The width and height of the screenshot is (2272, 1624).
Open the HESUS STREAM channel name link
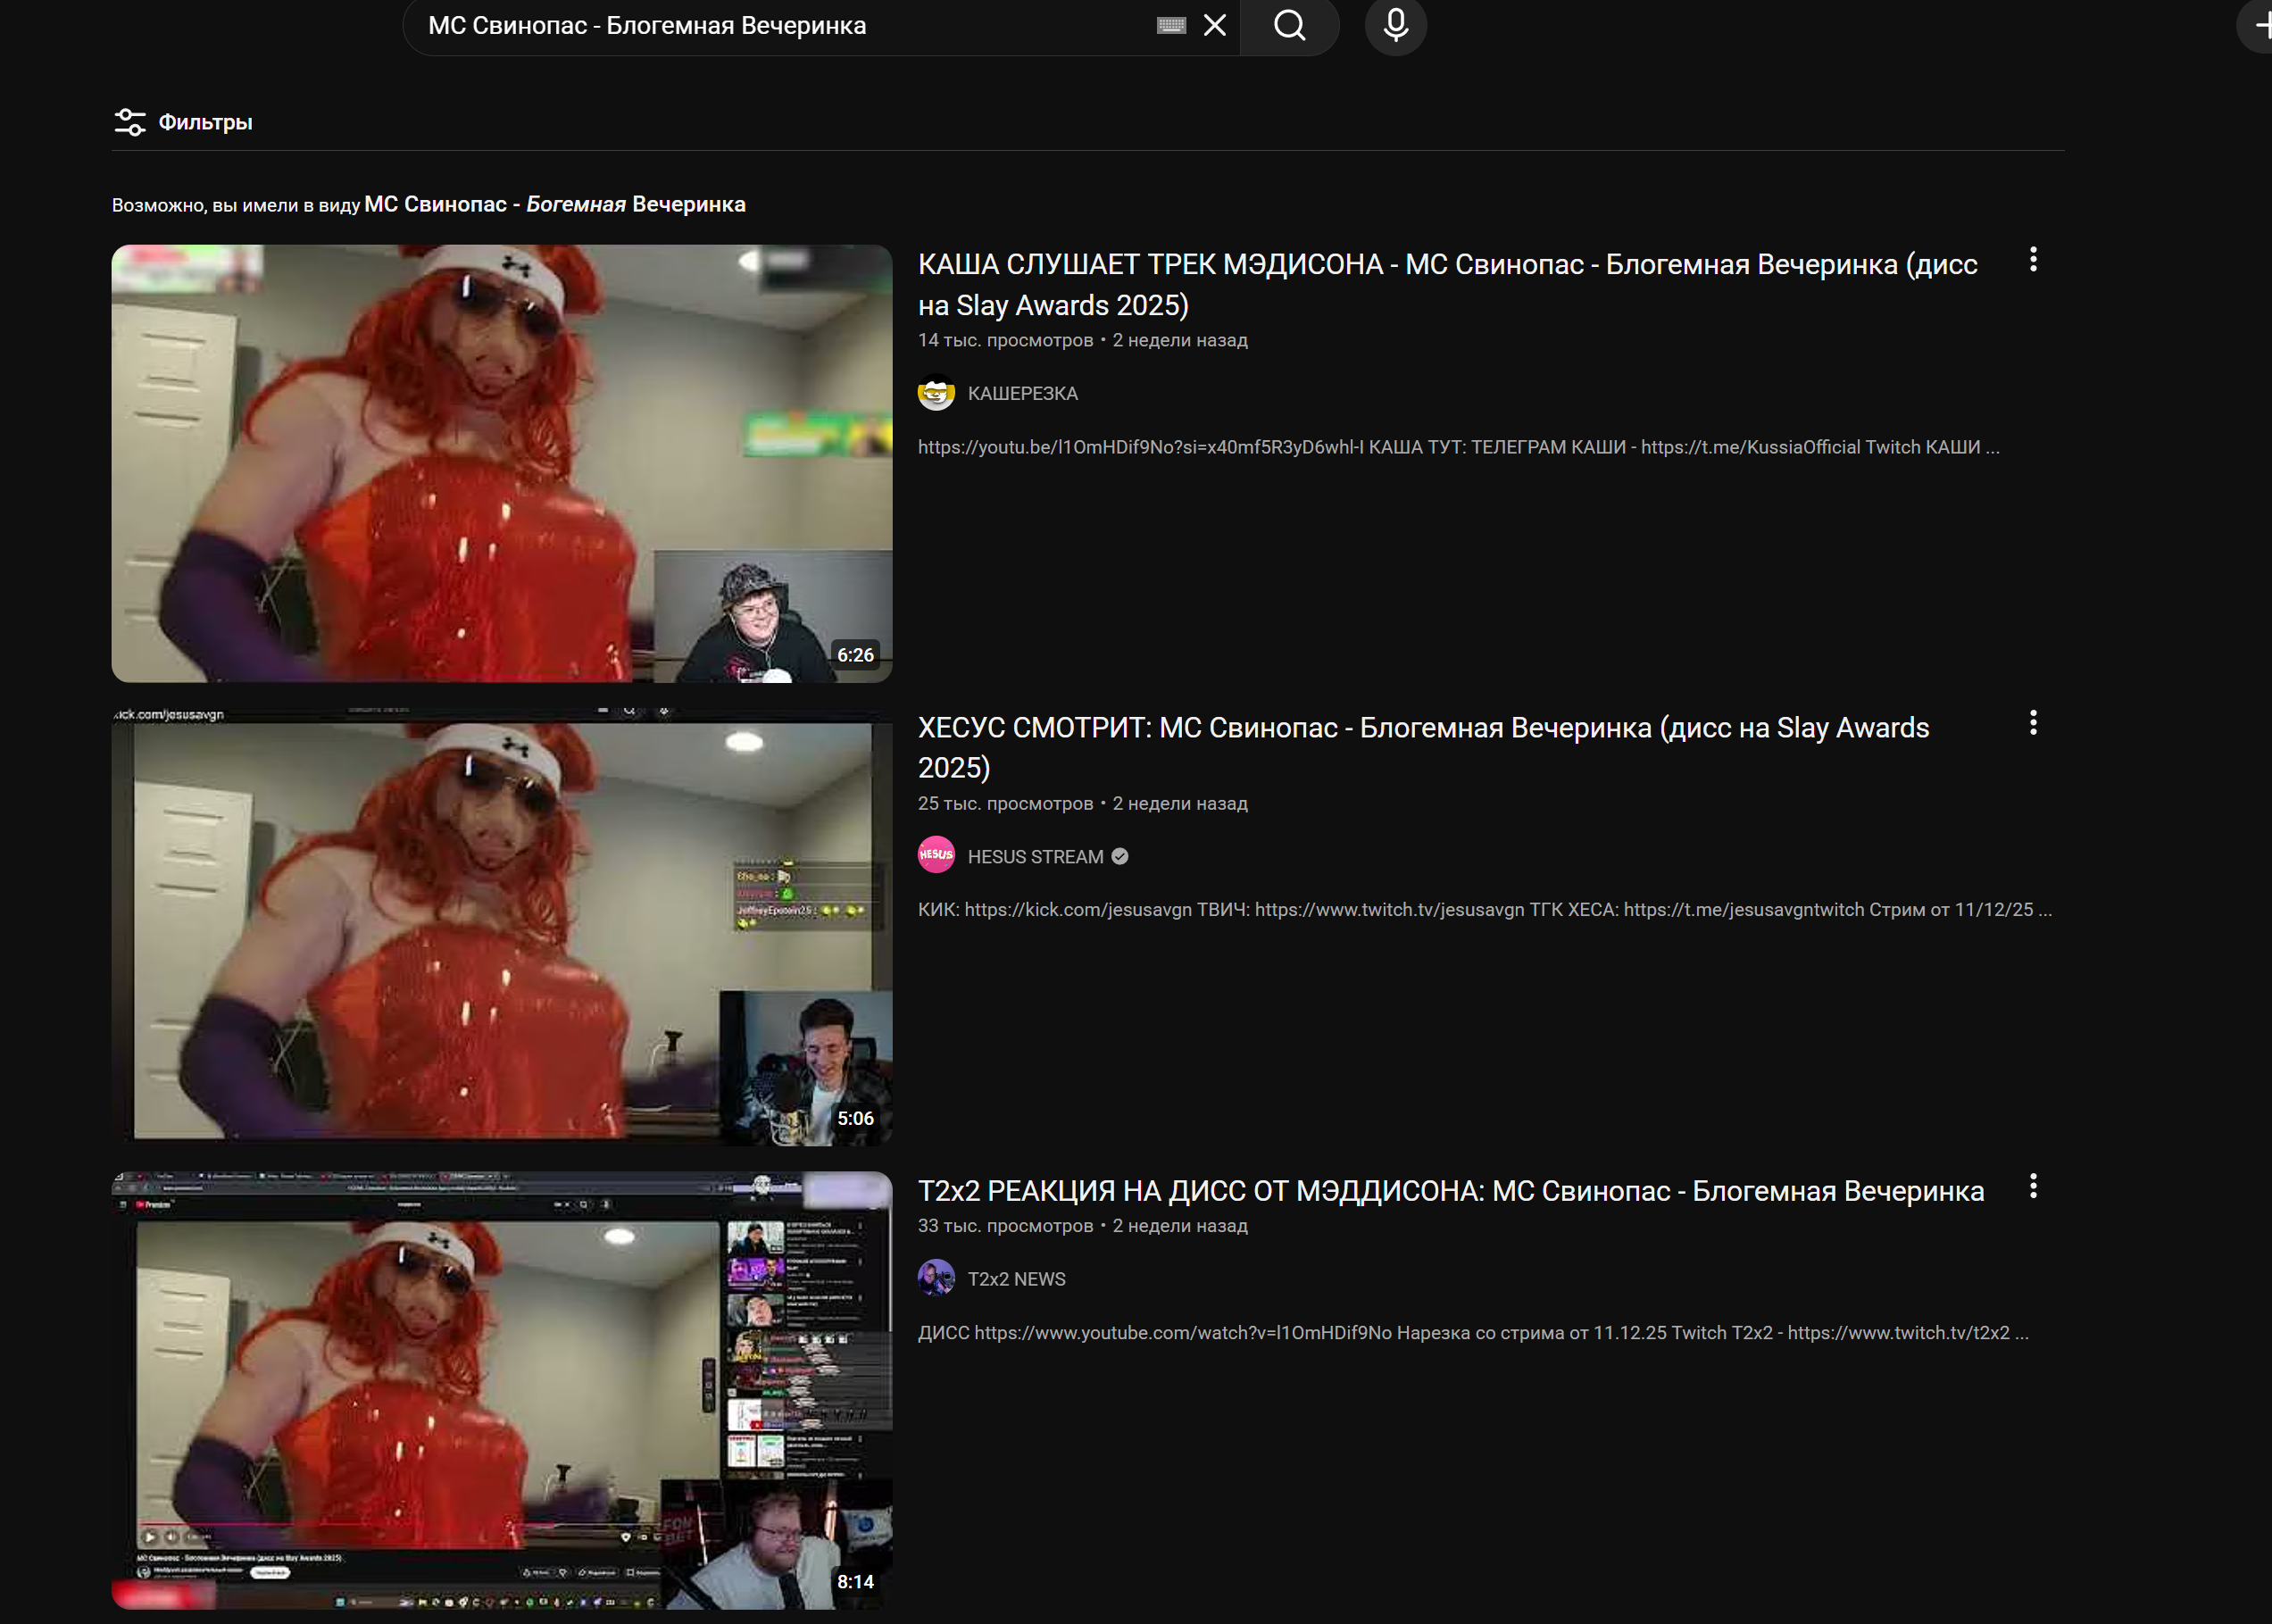[1035, 857]
